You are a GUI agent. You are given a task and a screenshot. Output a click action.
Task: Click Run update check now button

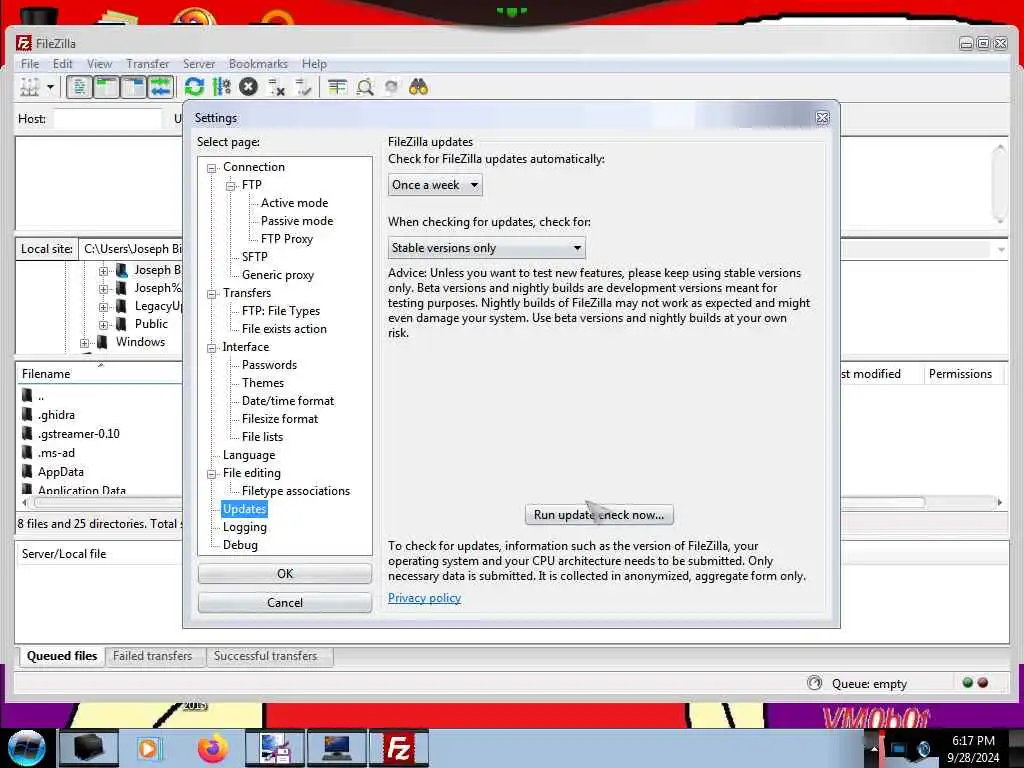pos(599,515)
